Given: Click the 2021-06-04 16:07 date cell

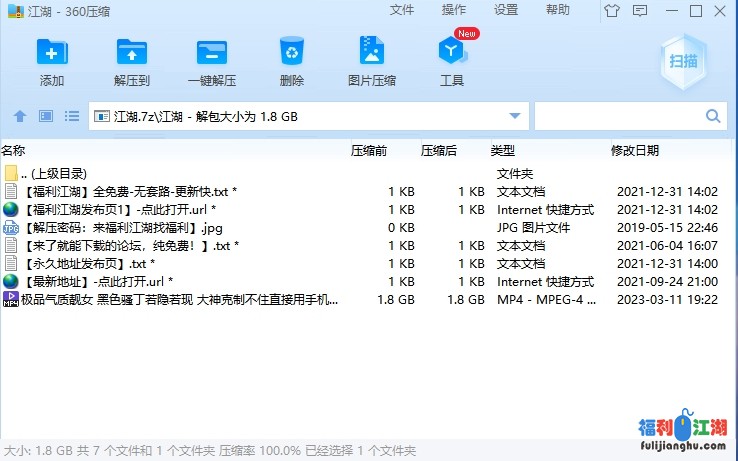Looking at the screenshot, I should 667,245.
